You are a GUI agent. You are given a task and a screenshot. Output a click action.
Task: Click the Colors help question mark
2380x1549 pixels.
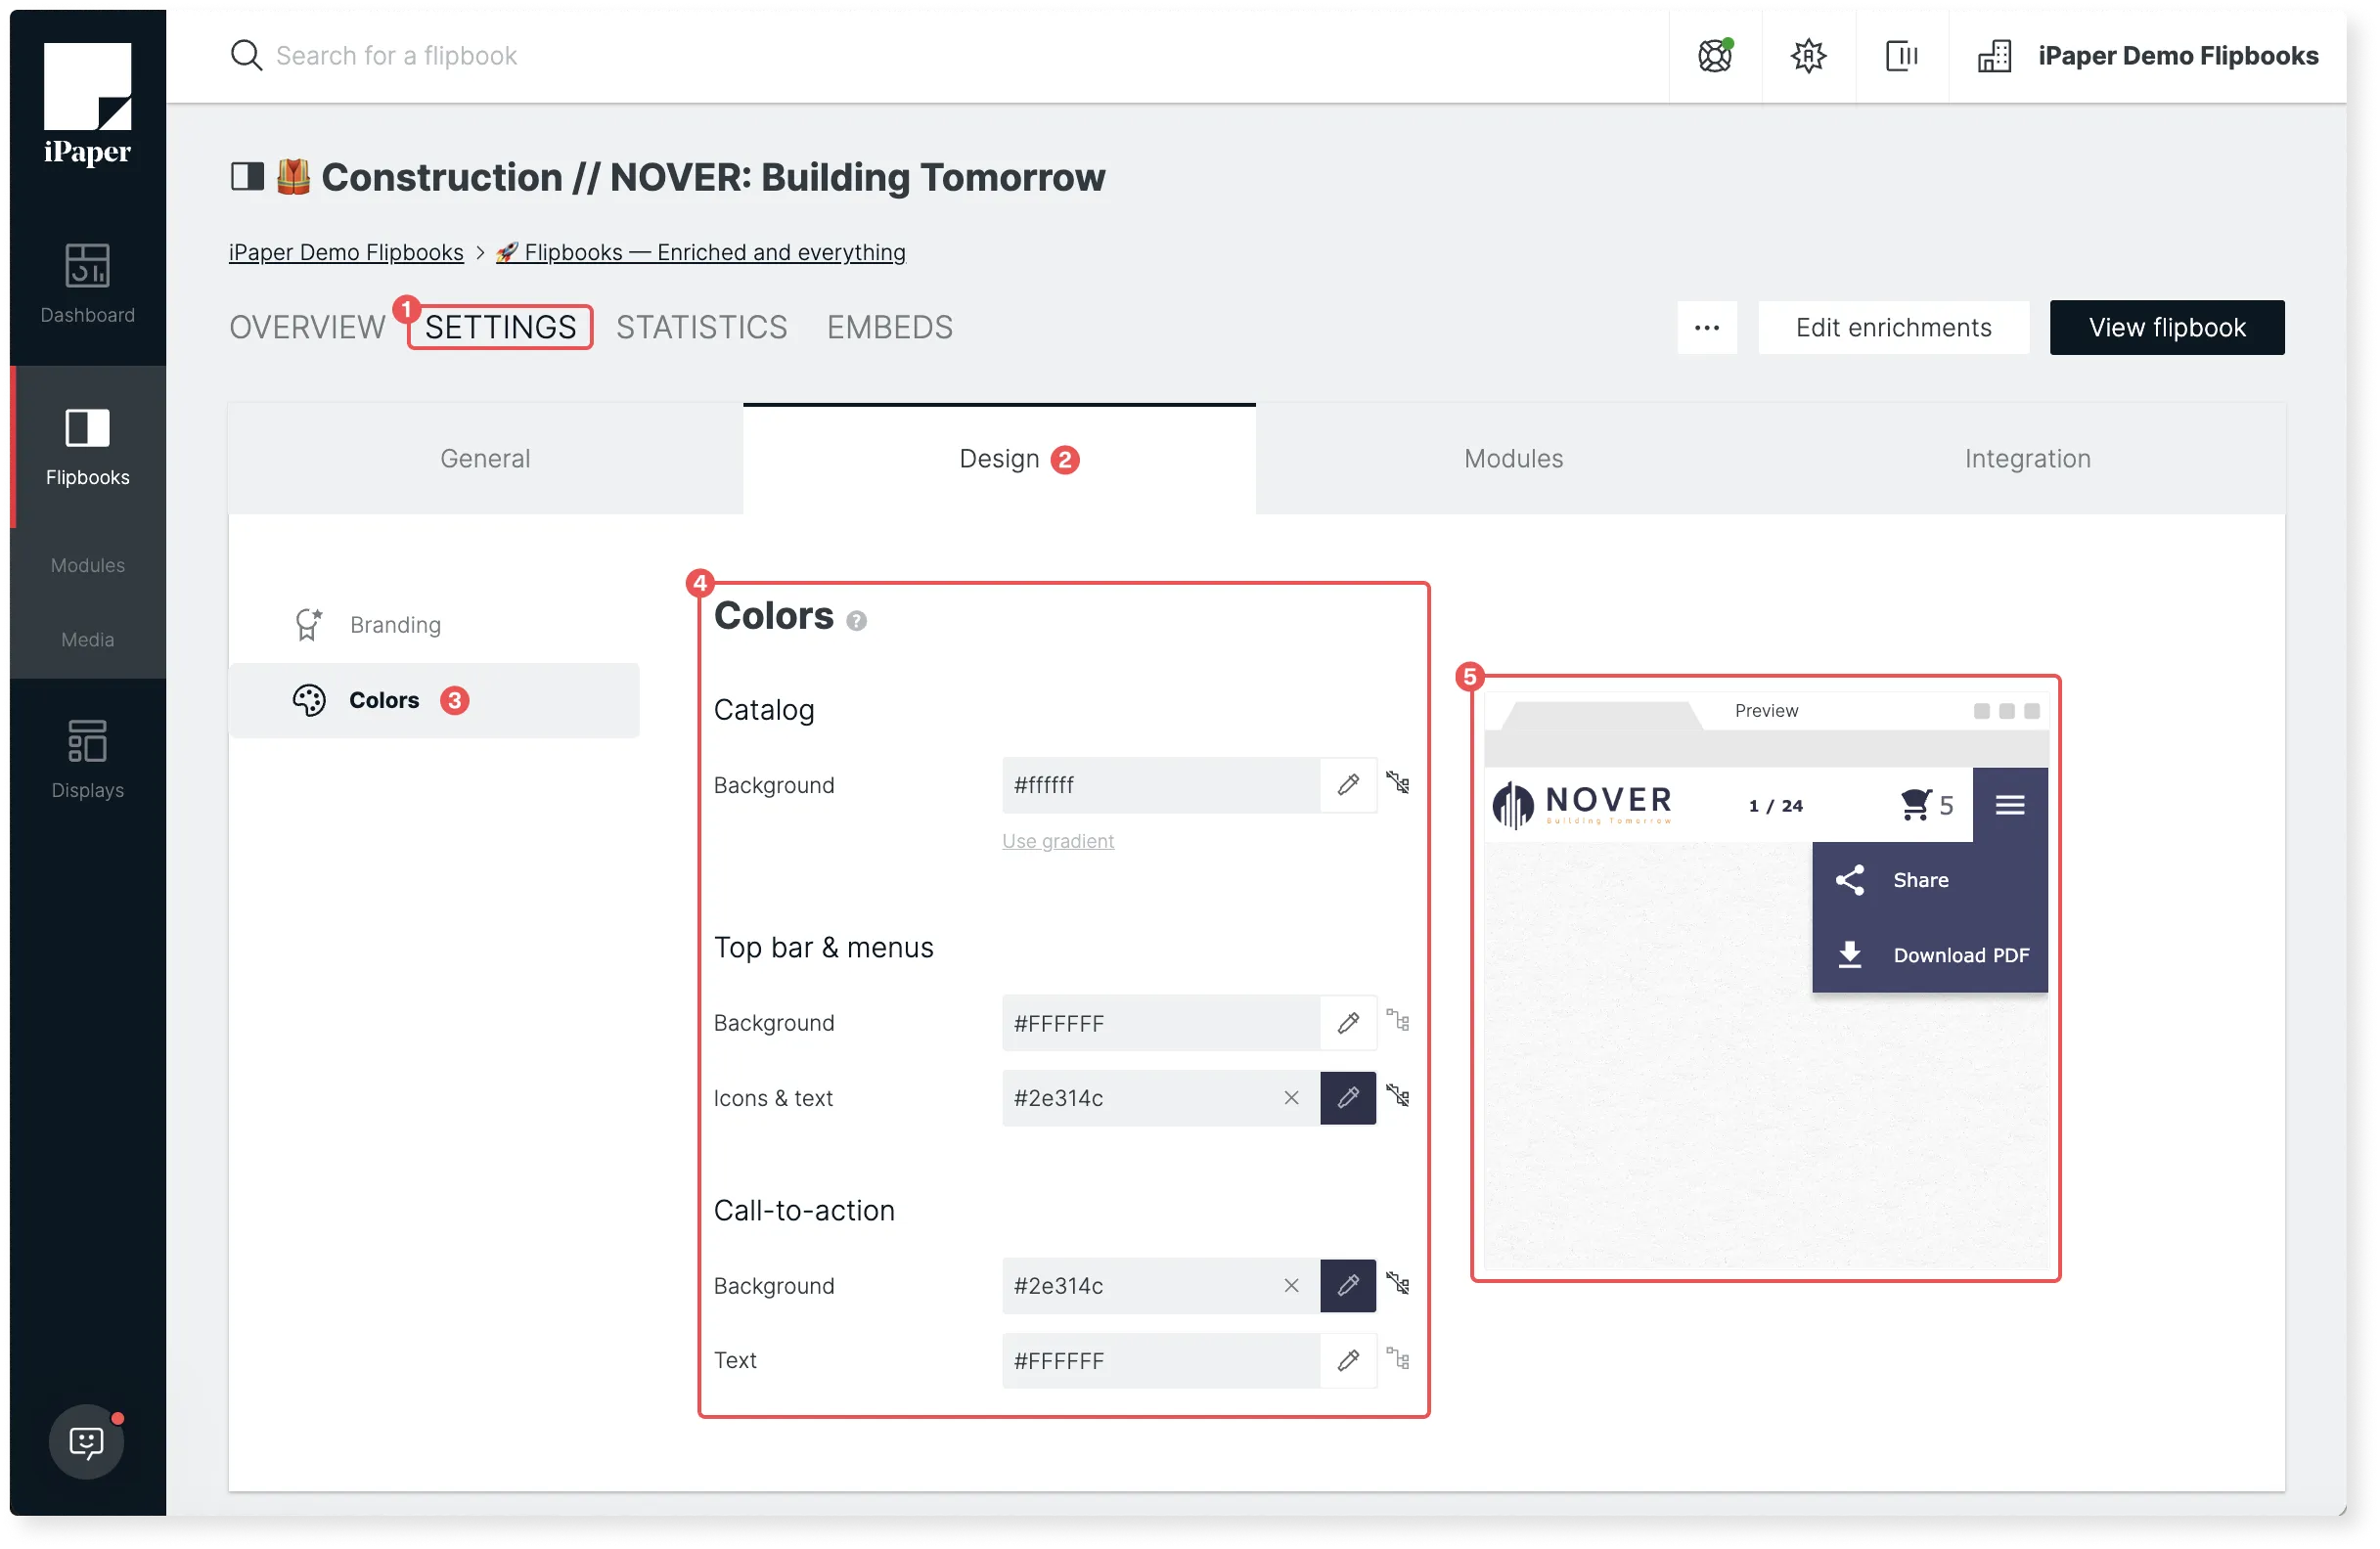click(856, 621)
